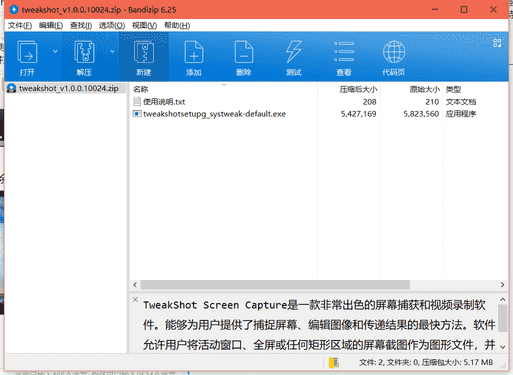Viewport: 513px width, 375px height.
Task: Click the yellow archive icon in the status bar
Action: 334,363
